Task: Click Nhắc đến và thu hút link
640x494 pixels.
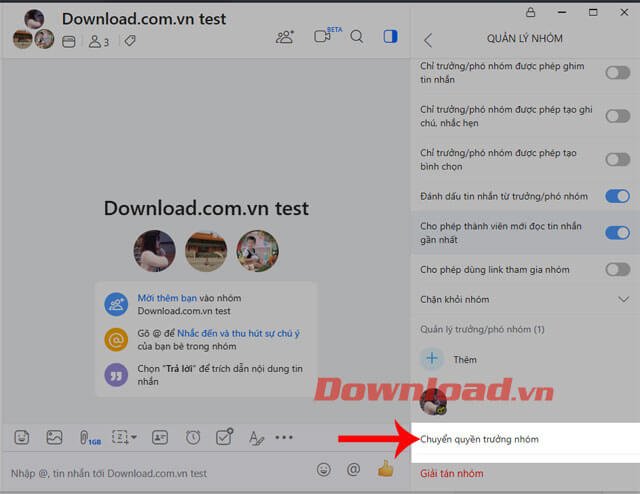Action: [238, 334]
